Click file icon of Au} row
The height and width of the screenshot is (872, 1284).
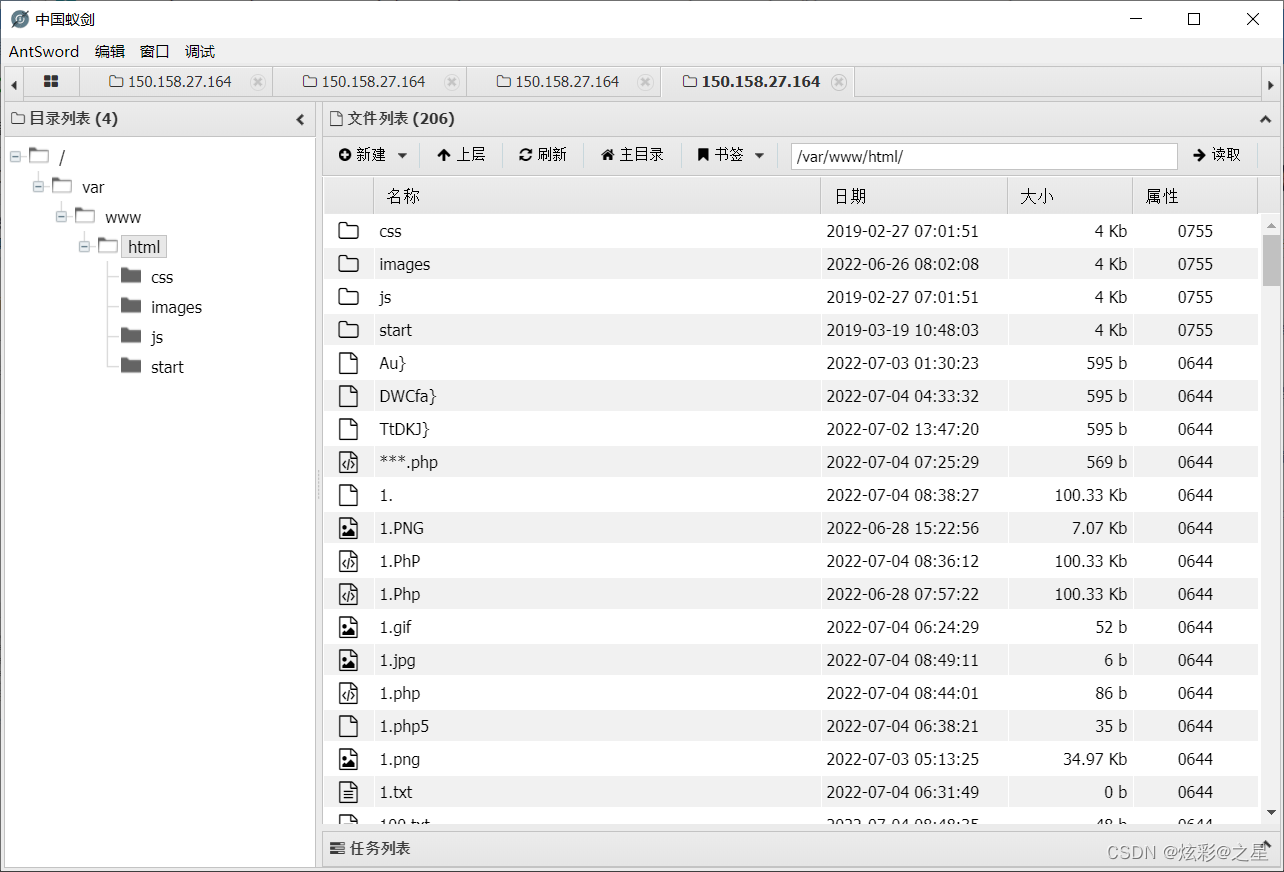(x=348, y=363)
